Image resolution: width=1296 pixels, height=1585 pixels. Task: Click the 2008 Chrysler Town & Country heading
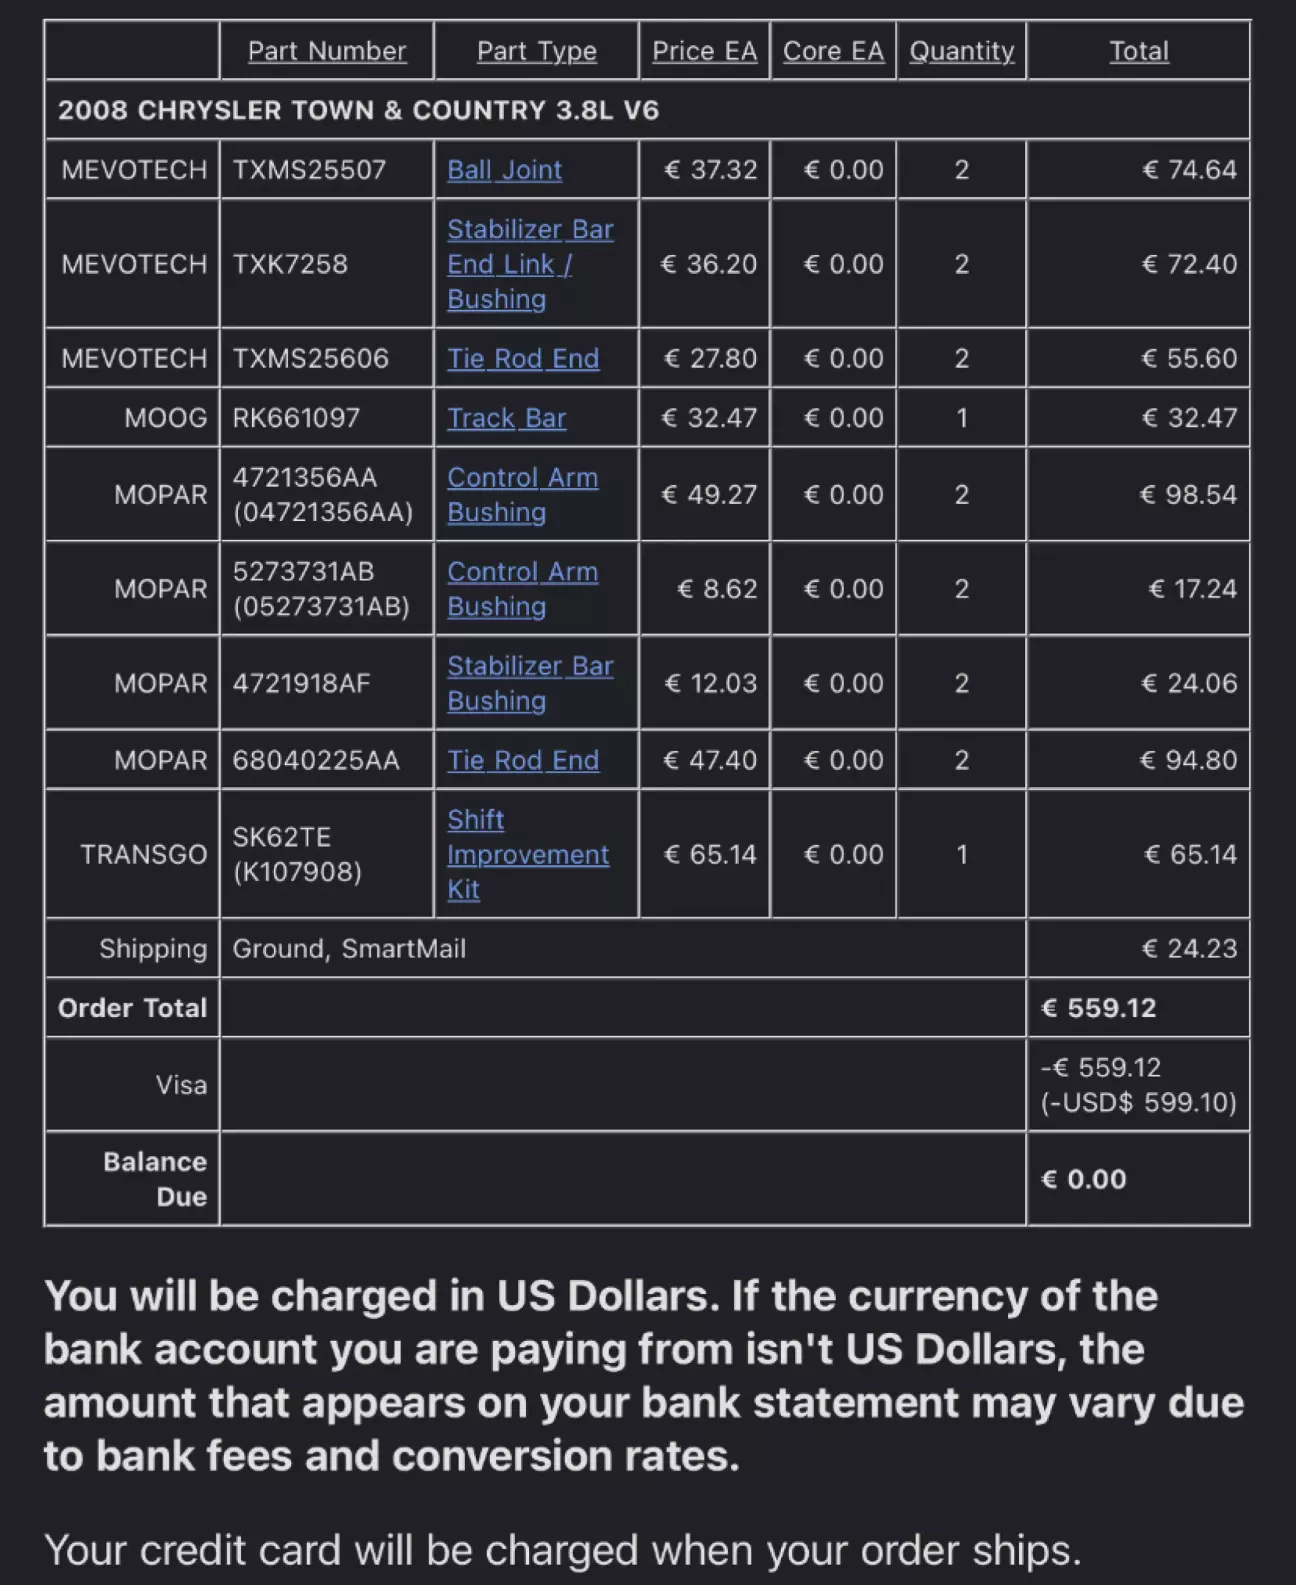click(358, 110)
